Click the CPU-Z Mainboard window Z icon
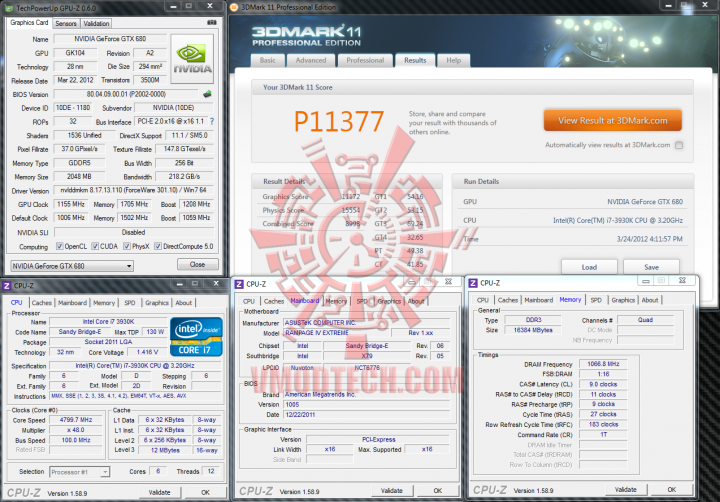The height and width of the screenshot is (502, 720). pos(239,284)
